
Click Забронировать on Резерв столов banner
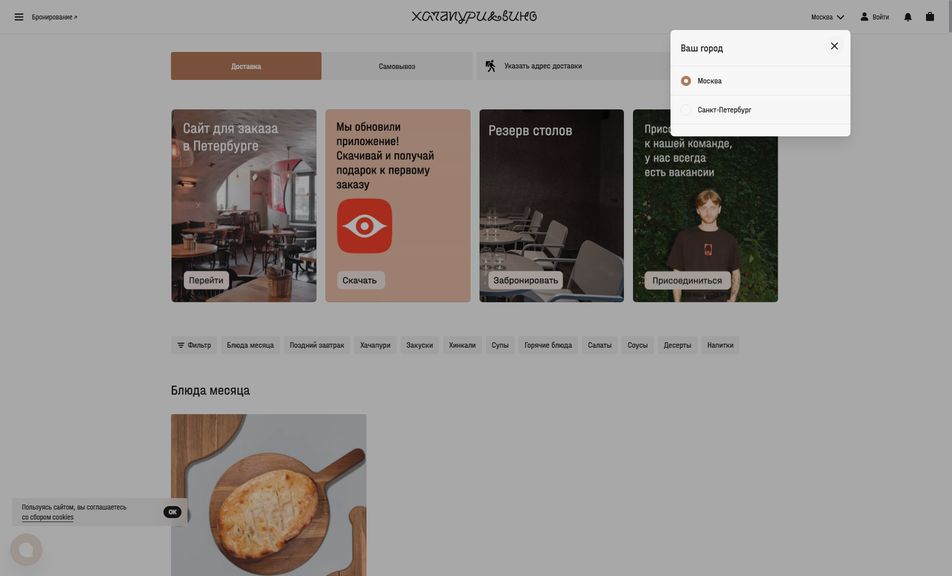pos(525,280)
